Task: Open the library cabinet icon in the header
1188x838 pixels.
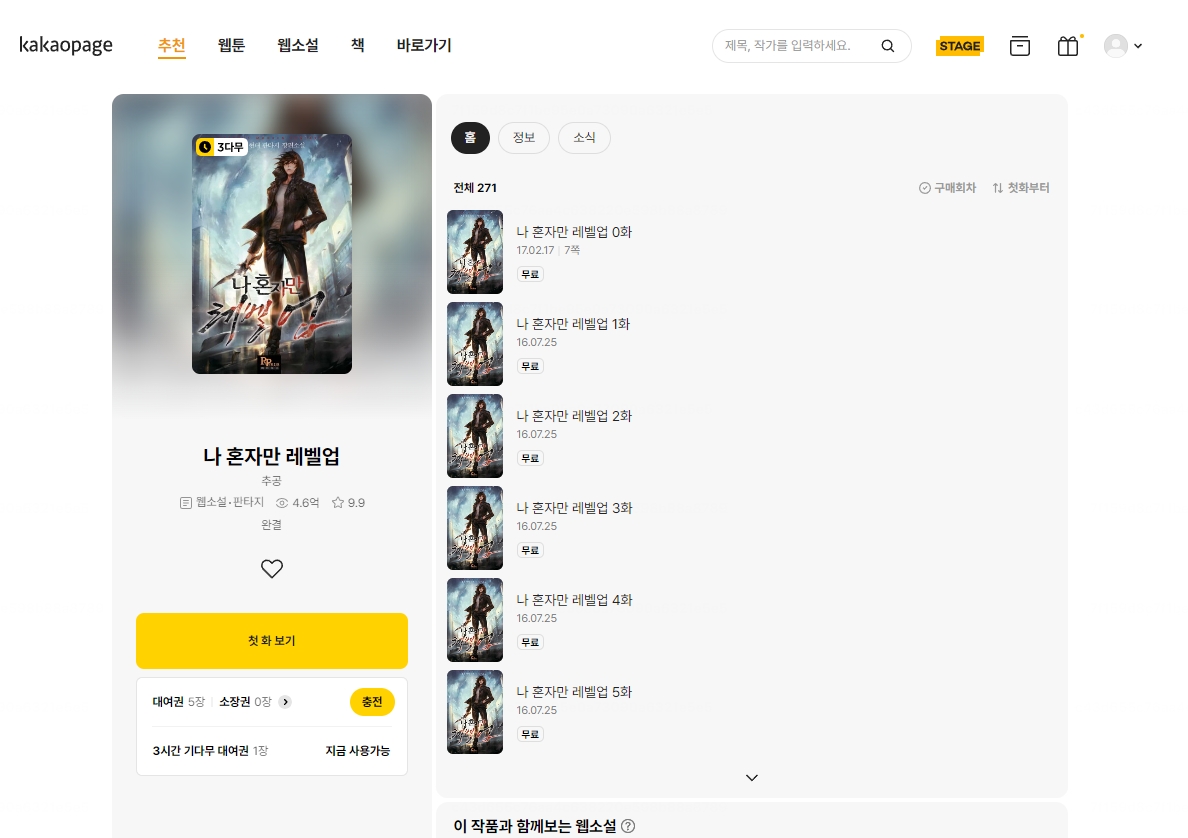Action: coord(1020,45)
